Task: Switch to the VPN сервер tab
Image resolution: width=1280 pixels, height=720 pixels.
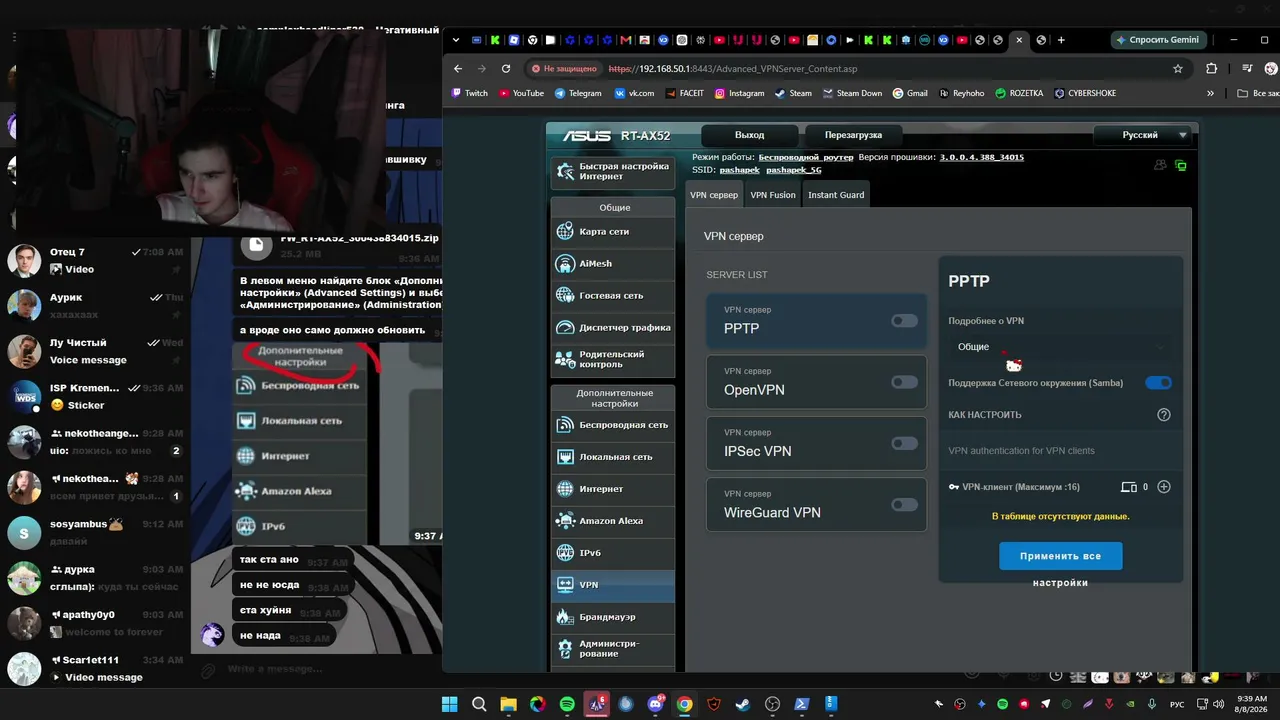Action: (714, 195)
